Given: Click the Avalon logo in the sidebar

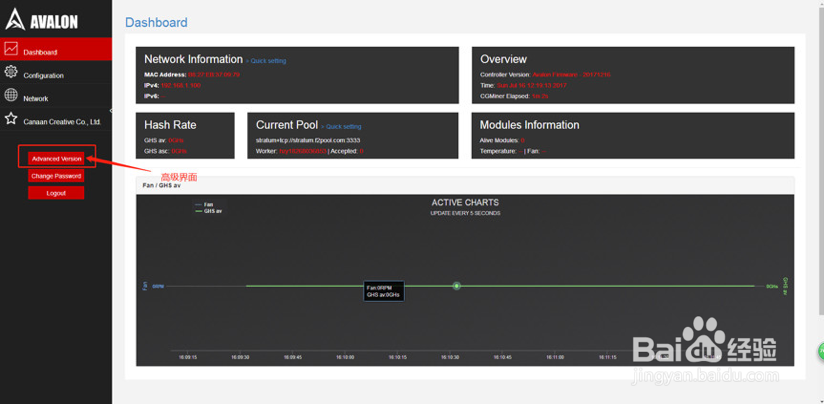Looking at the screenshot, I should pyautogui.click(x=42, y=20).
